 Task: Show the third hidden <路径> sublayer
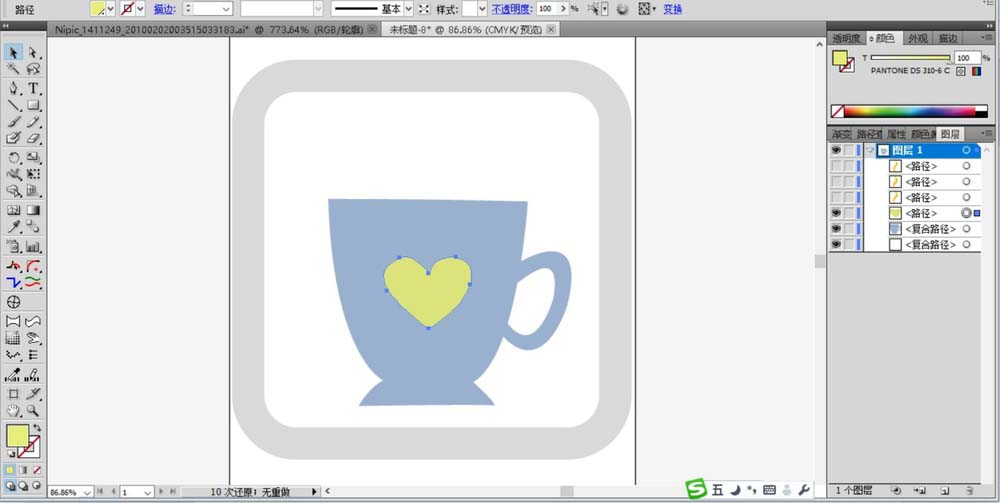835,198
